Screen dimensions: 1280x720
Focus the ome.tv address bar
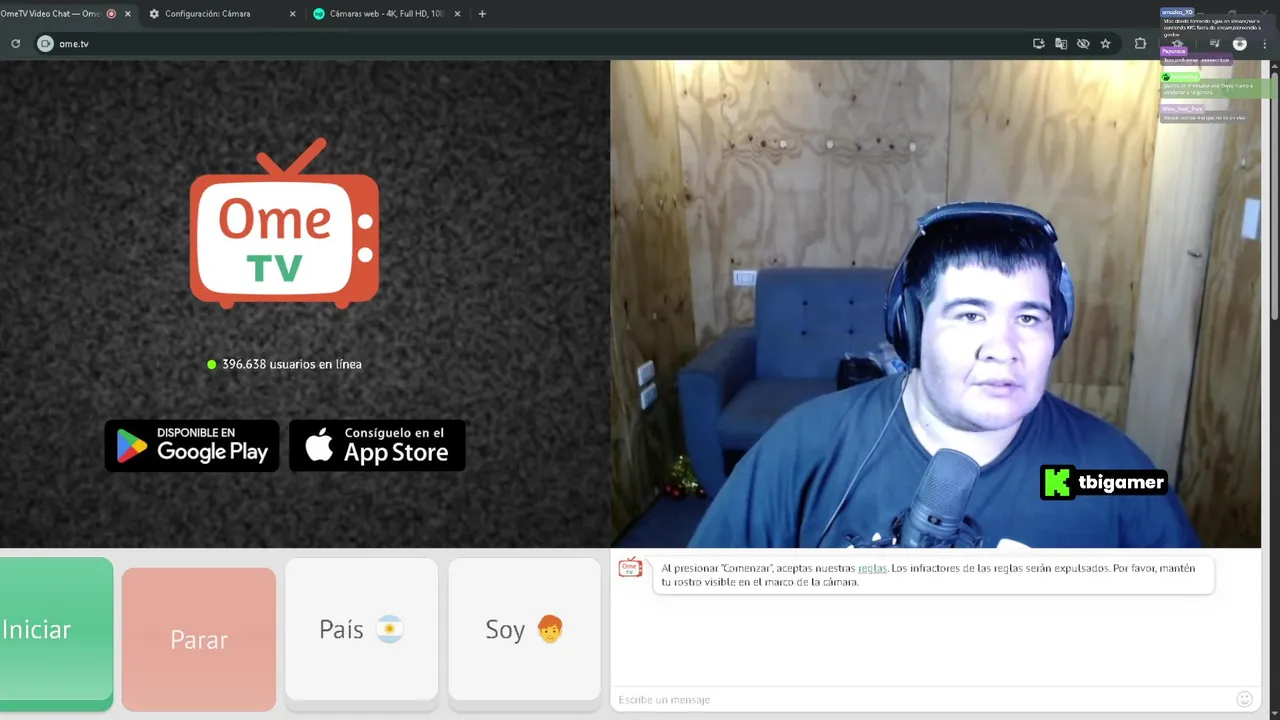point(540,44)
